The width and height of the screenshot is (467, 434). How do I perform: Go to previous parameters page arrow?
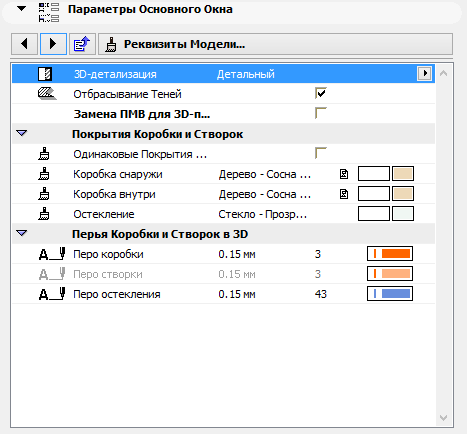pos(24,44)
